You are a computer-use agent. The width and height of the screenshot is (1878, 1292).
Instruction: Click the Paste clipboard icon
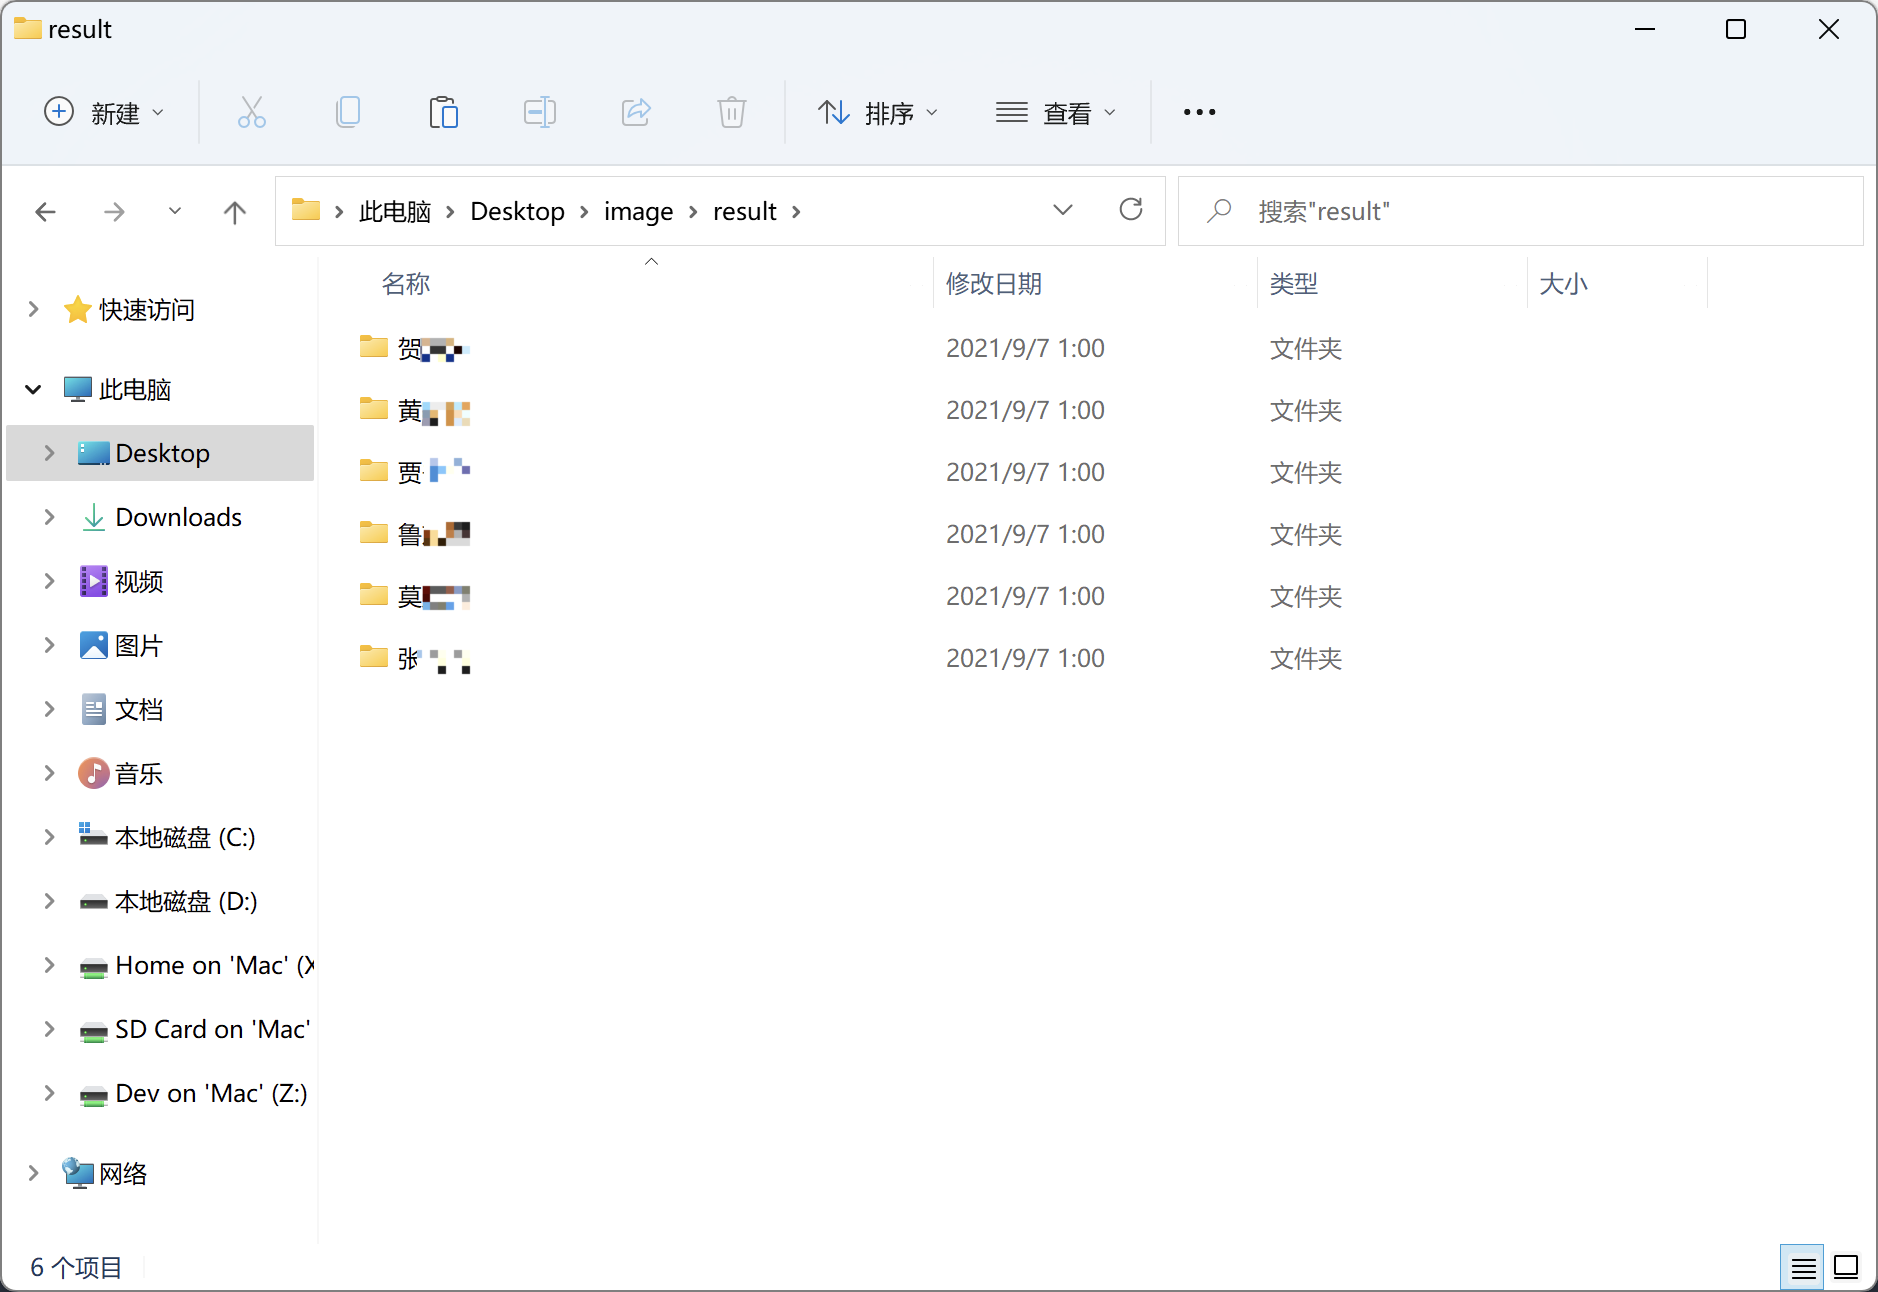443,112
